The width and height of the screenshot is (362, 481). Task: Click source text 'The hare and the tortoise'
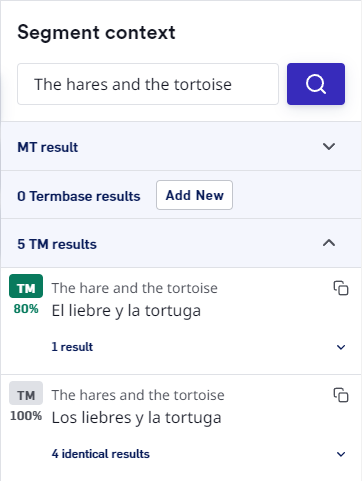(134, 288)
